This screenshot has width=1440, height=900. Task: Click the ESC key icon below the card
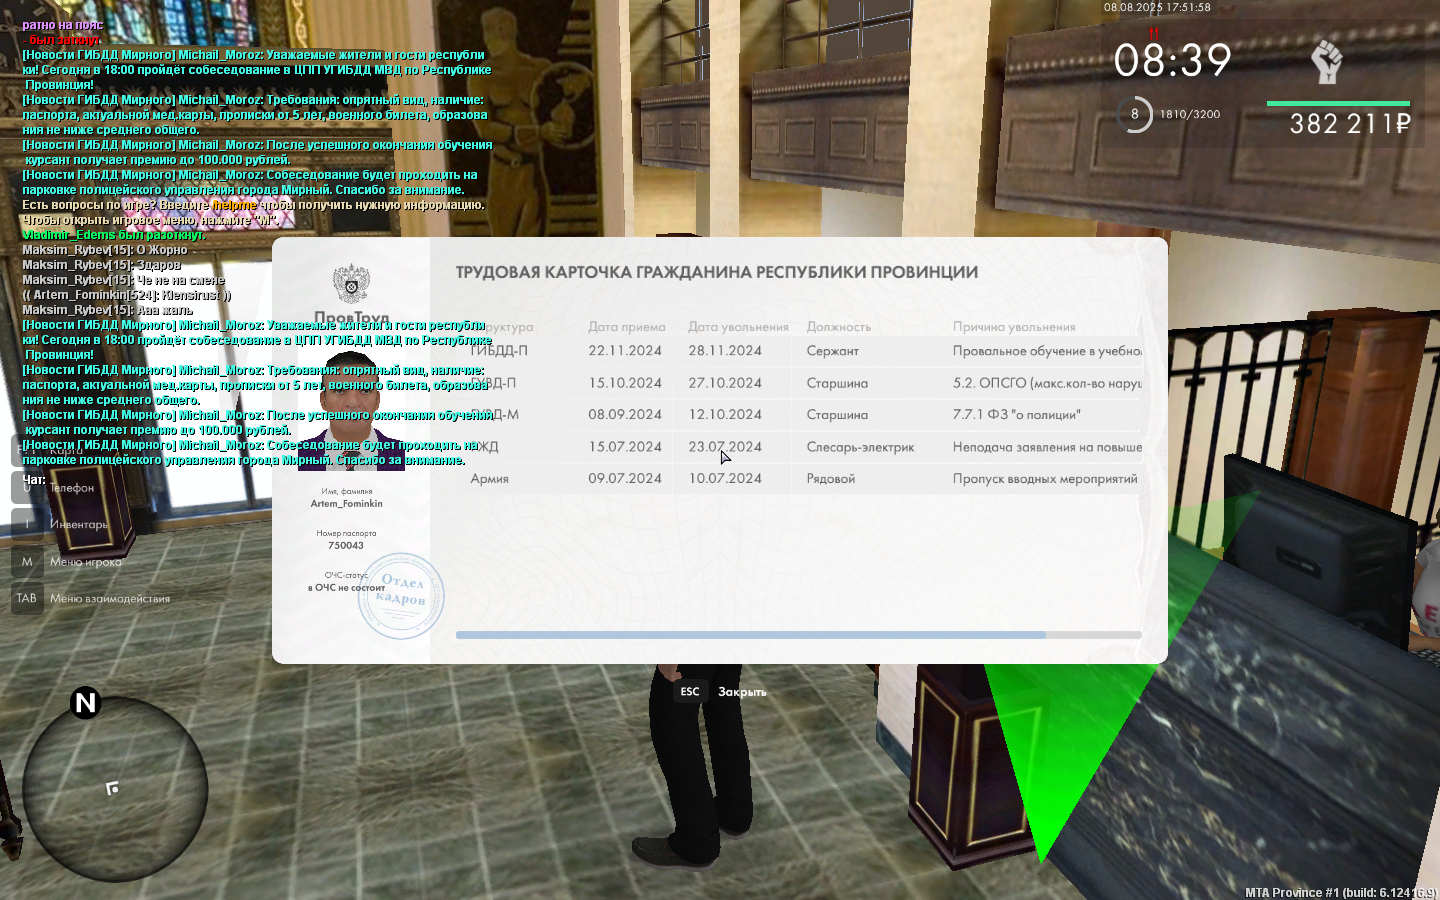690,691
